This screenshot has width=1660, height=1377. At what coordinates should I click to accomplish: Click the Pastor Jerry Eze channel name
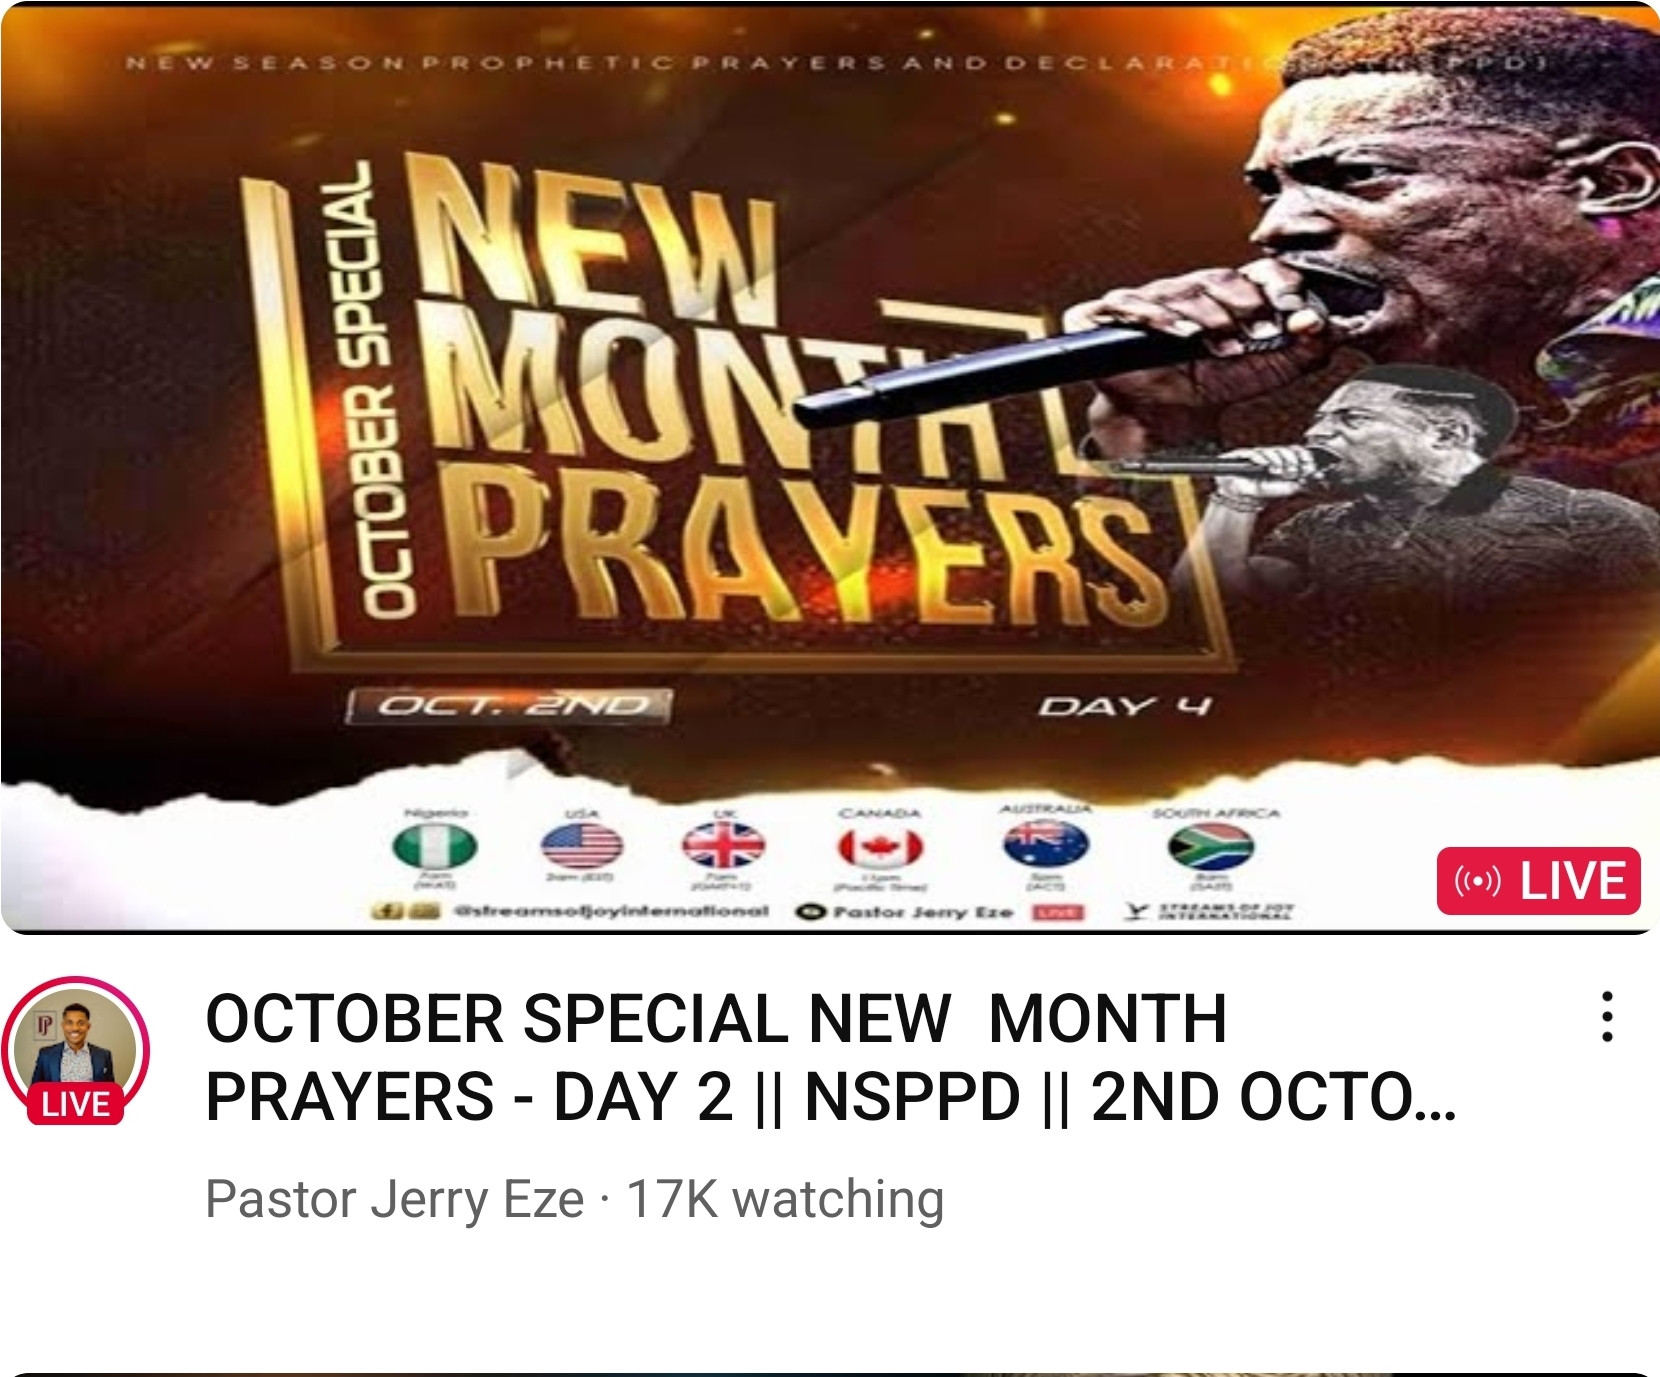point(394,1198)
